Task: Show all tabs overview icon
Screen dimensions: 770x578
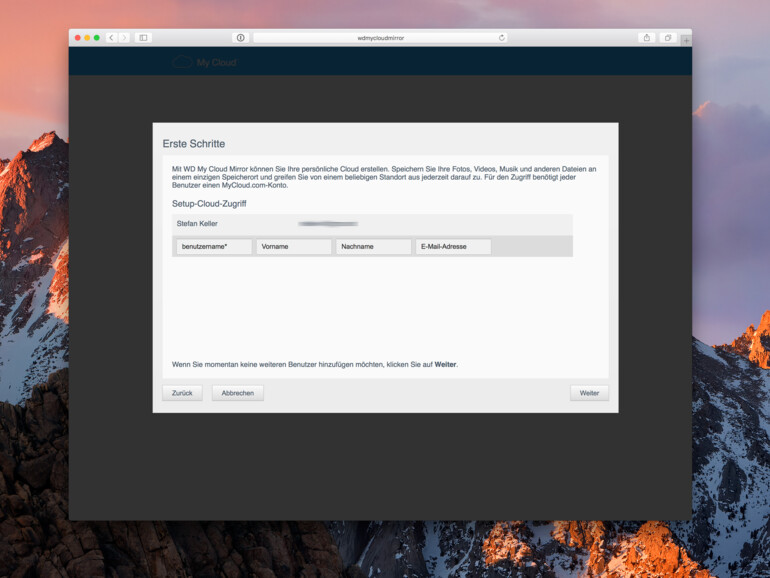Action: [668, 38]
